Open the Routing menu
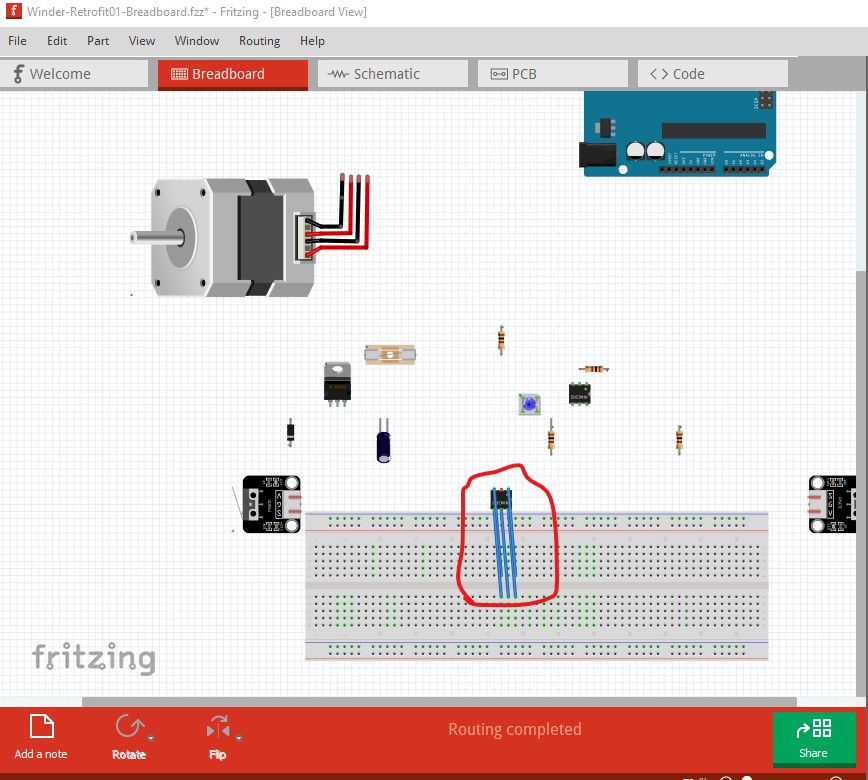 click(259, 41)
